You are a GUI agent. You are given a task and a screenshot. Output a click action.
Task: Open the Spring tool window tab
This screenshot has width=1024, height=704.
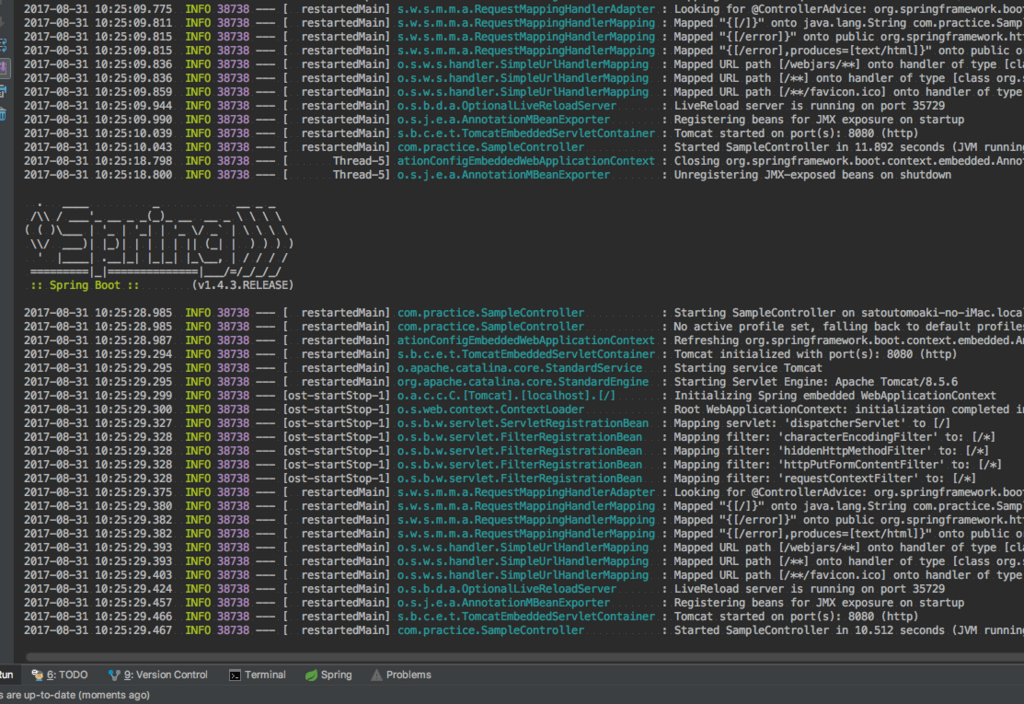(328, 675)
